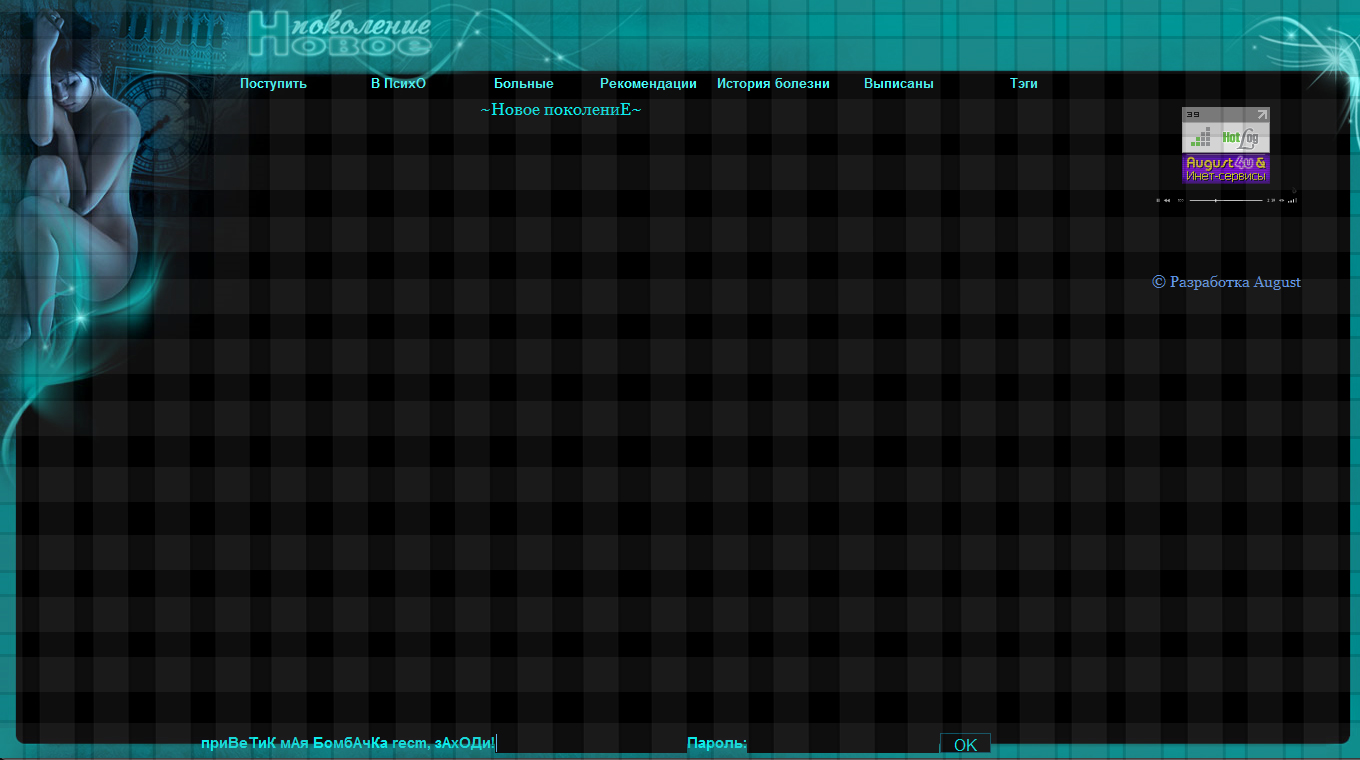The image size is (1360, 760).
Task: Click the greeting text приВеТиК мАя БомбАчКа
Action: click(294, 743)
